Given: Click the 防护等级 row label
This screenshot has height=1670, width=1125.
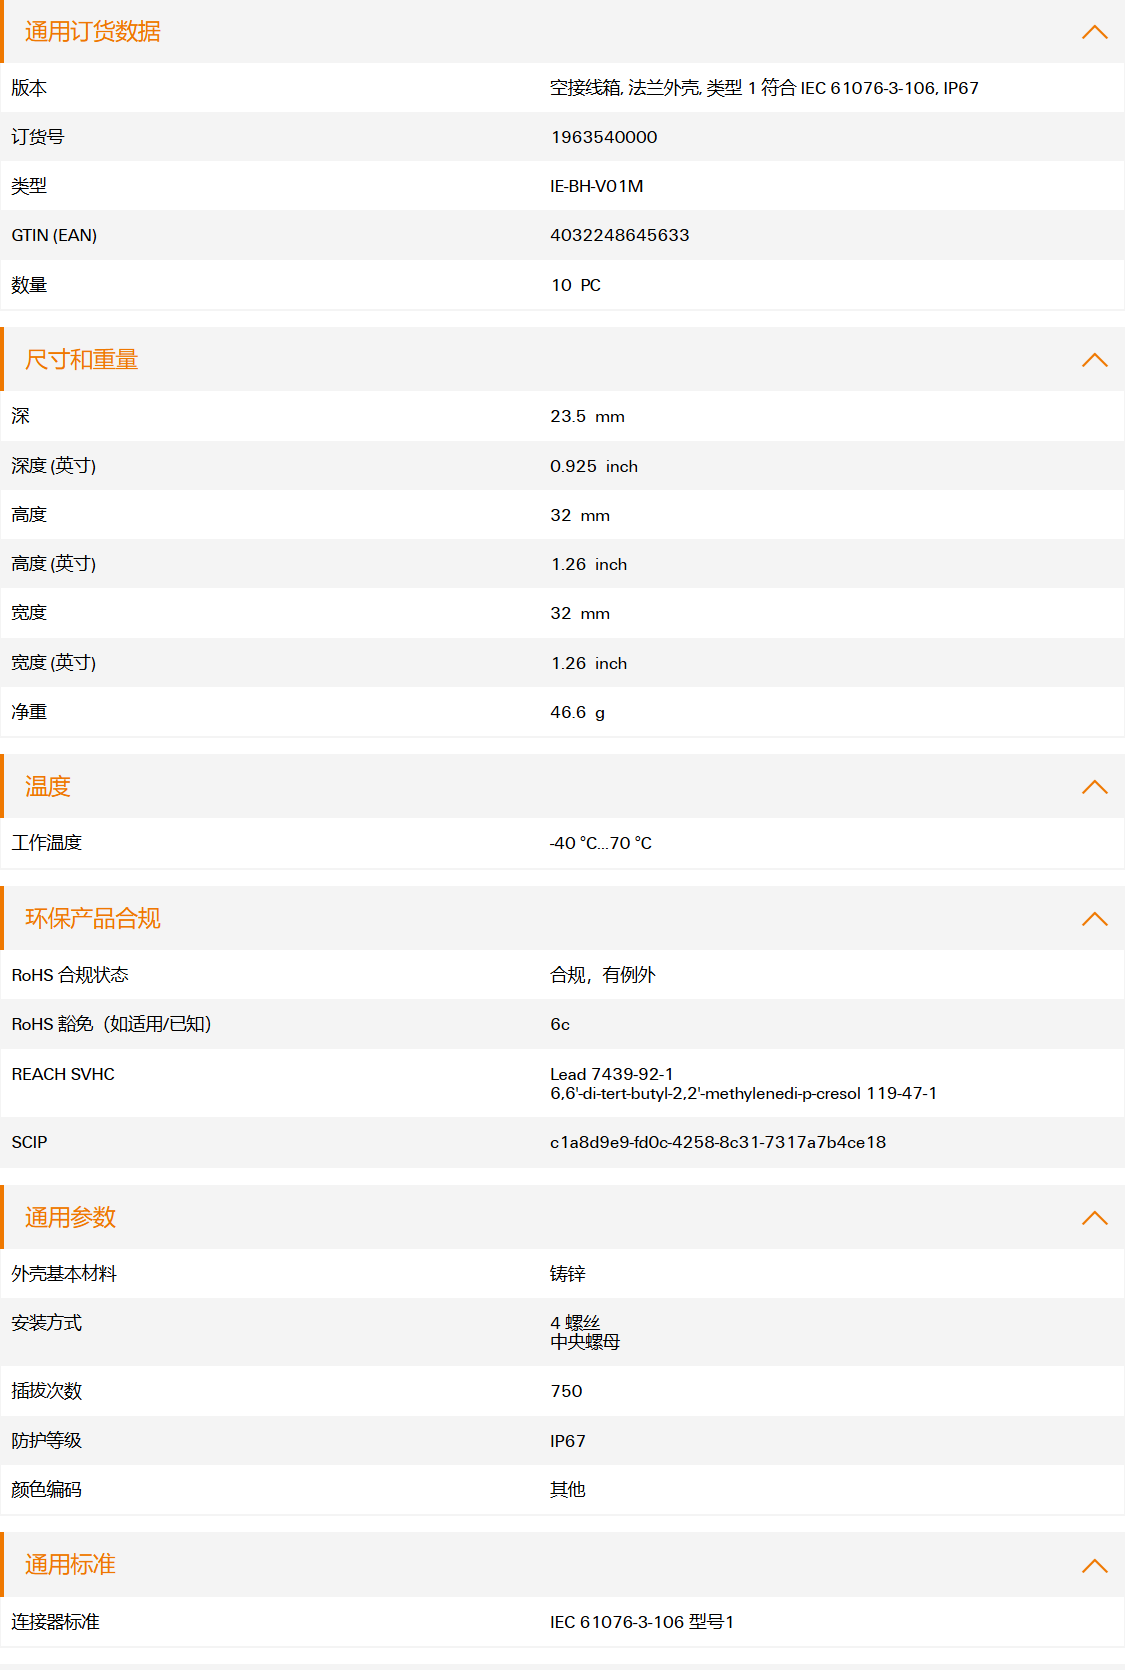Looking at the screenshot, I should (x=47, y=1441).
